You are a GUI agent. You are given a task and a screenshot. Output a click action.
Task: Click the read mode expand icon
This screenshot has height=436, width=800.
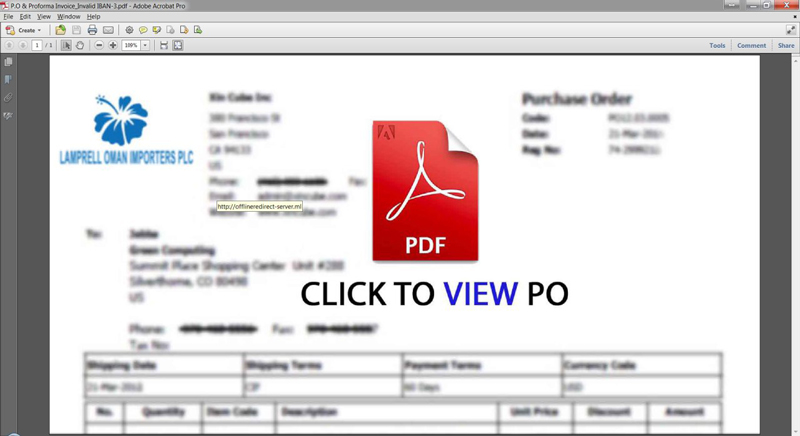click(790, 30)
